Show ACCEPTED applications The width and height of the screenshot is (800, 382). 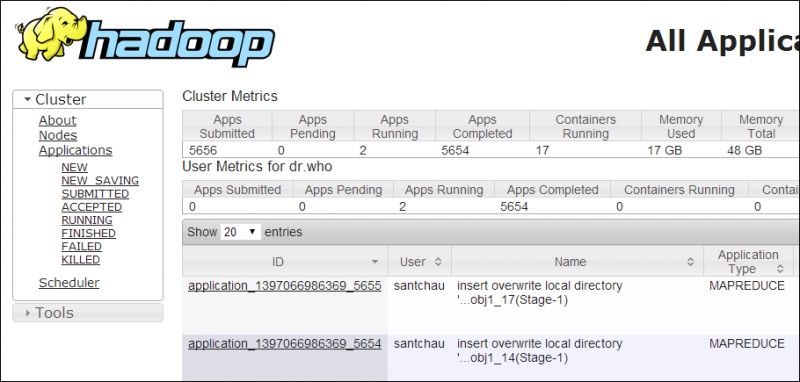coord(92,207)
